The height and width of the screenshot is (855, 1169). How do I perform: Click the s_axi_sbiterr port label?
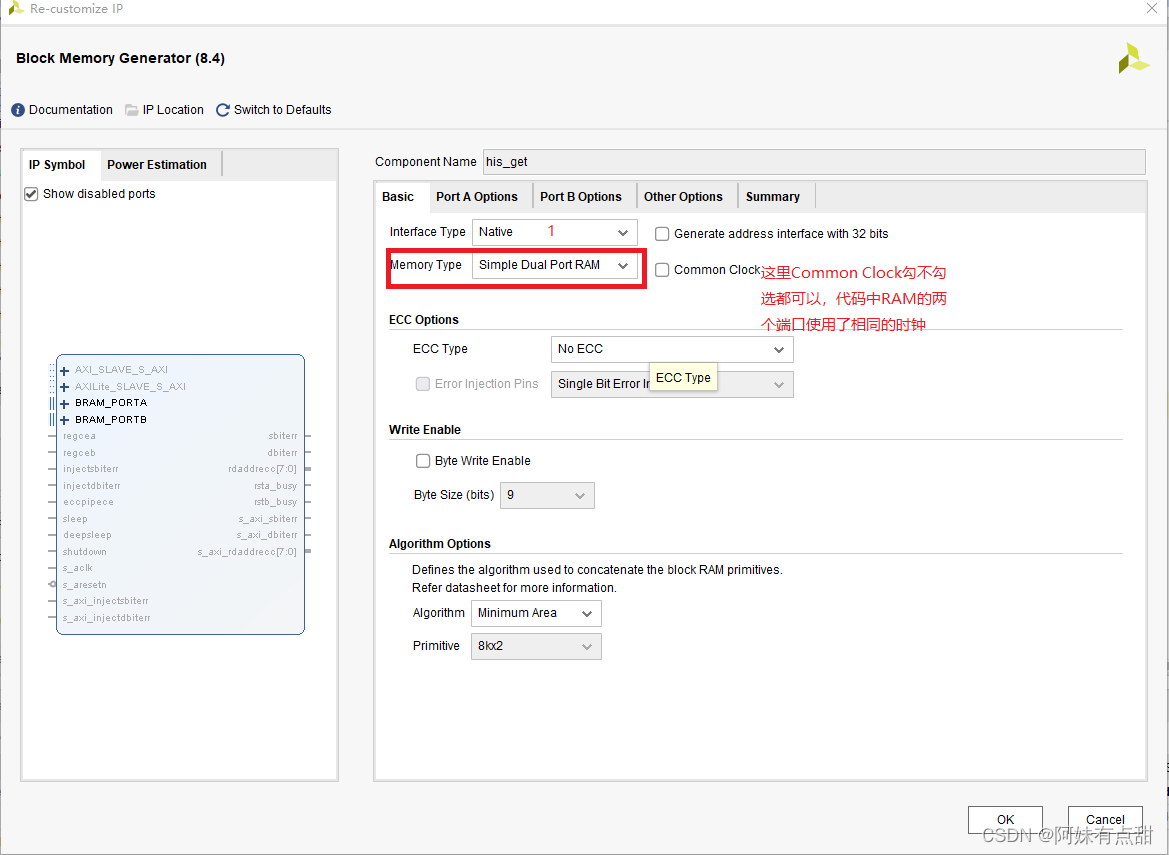pyautogui.click(x=268, y=519)
